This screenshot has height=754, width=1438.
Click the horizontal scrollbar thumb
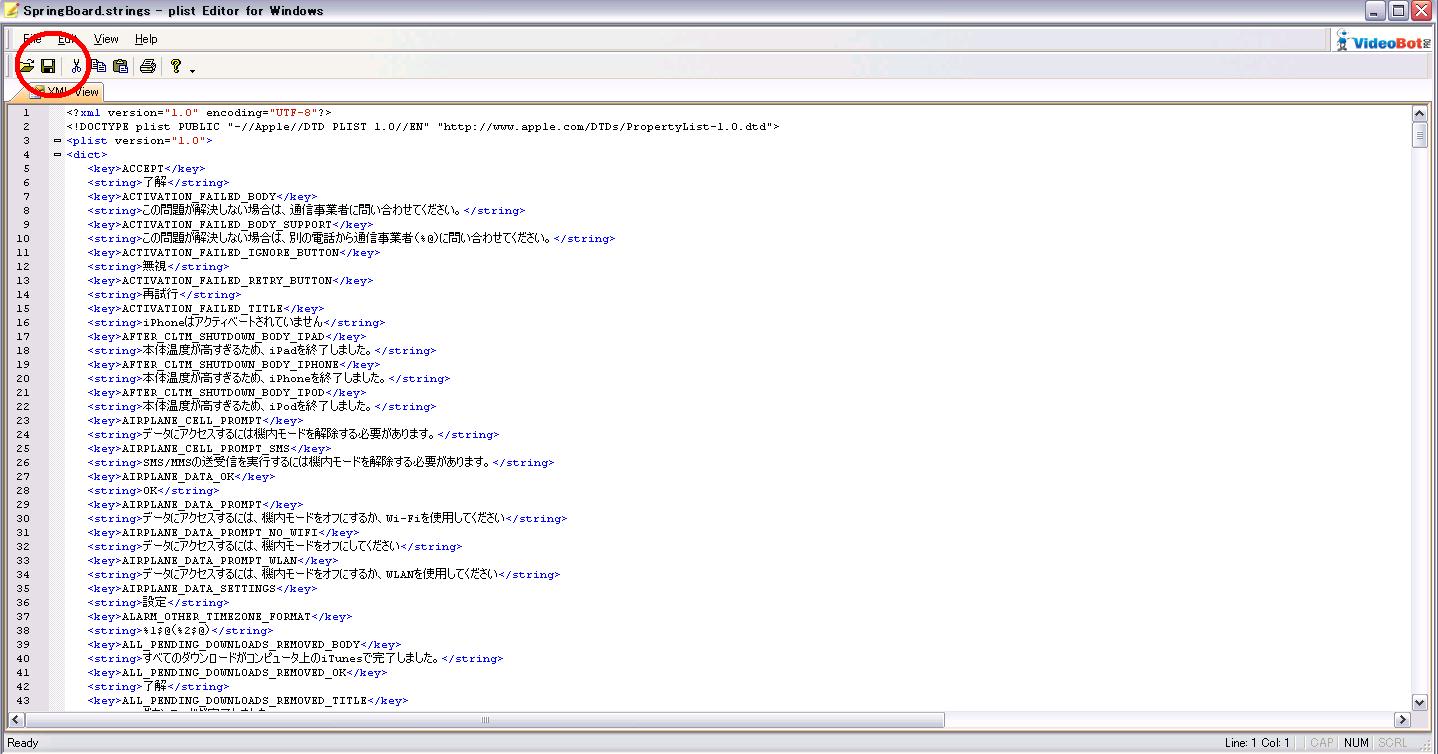point(485,720)
